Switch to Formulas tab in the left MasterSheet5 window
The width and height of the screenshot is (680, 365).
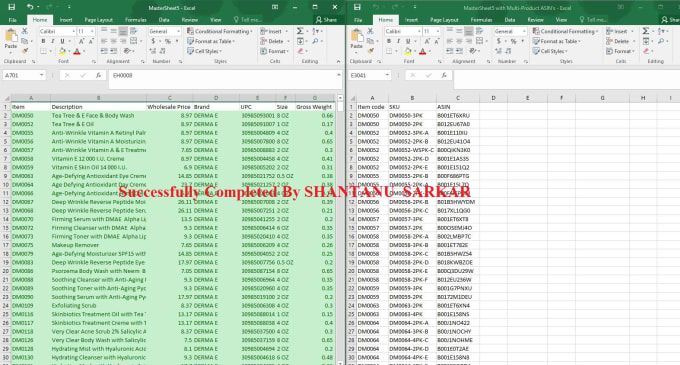pyautogui.click(x=135, y=20)
